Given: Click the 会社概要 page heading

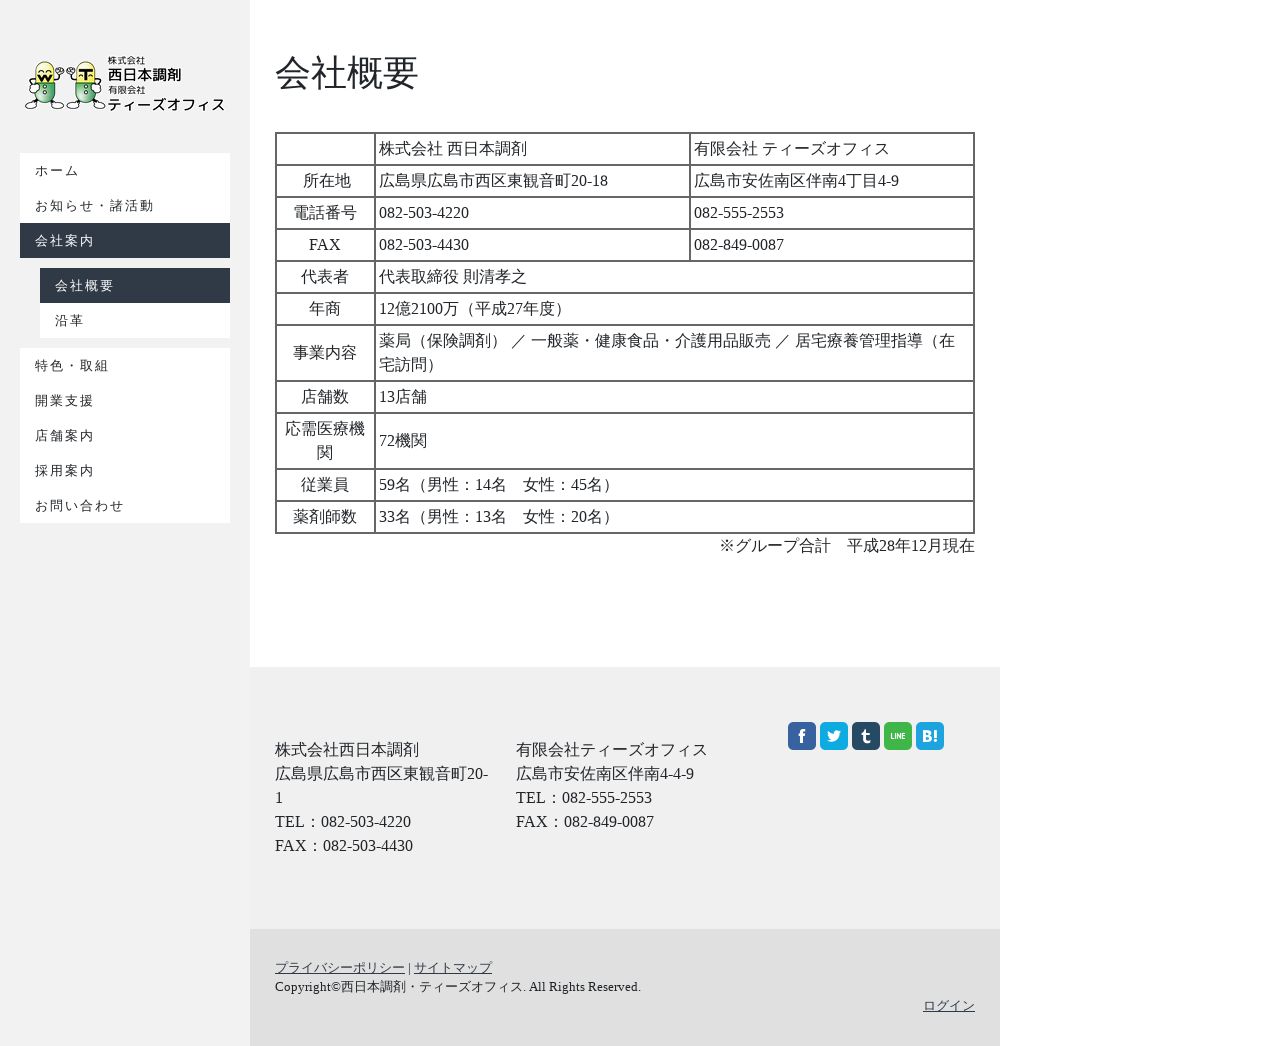Looking at the screenshot, I should pyautogui.click(x=347, y=73).
